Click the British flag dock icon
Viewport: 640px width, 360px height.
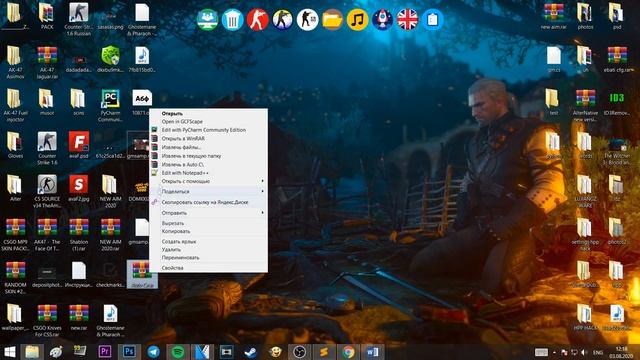(x=407, y=19)
